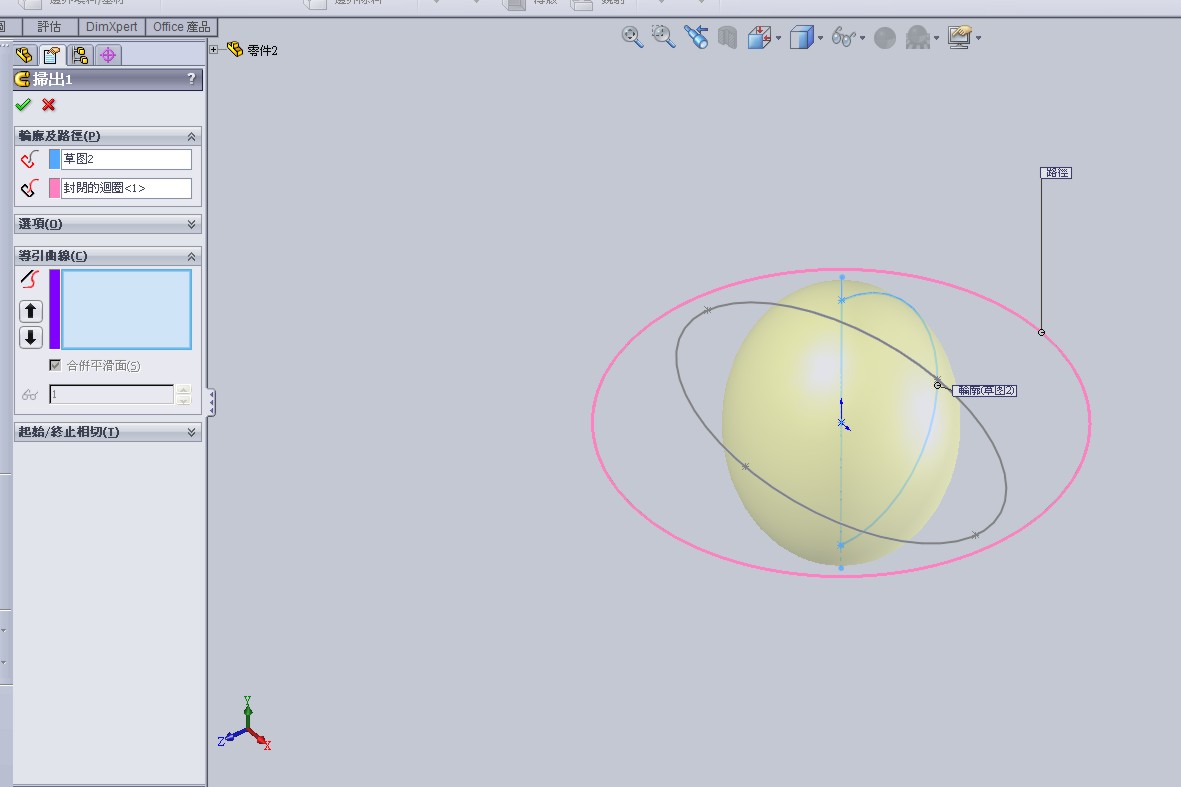Click 路徑 callout label
Viewport: 1181px width, 787px height.
(x=1056, y=173)
